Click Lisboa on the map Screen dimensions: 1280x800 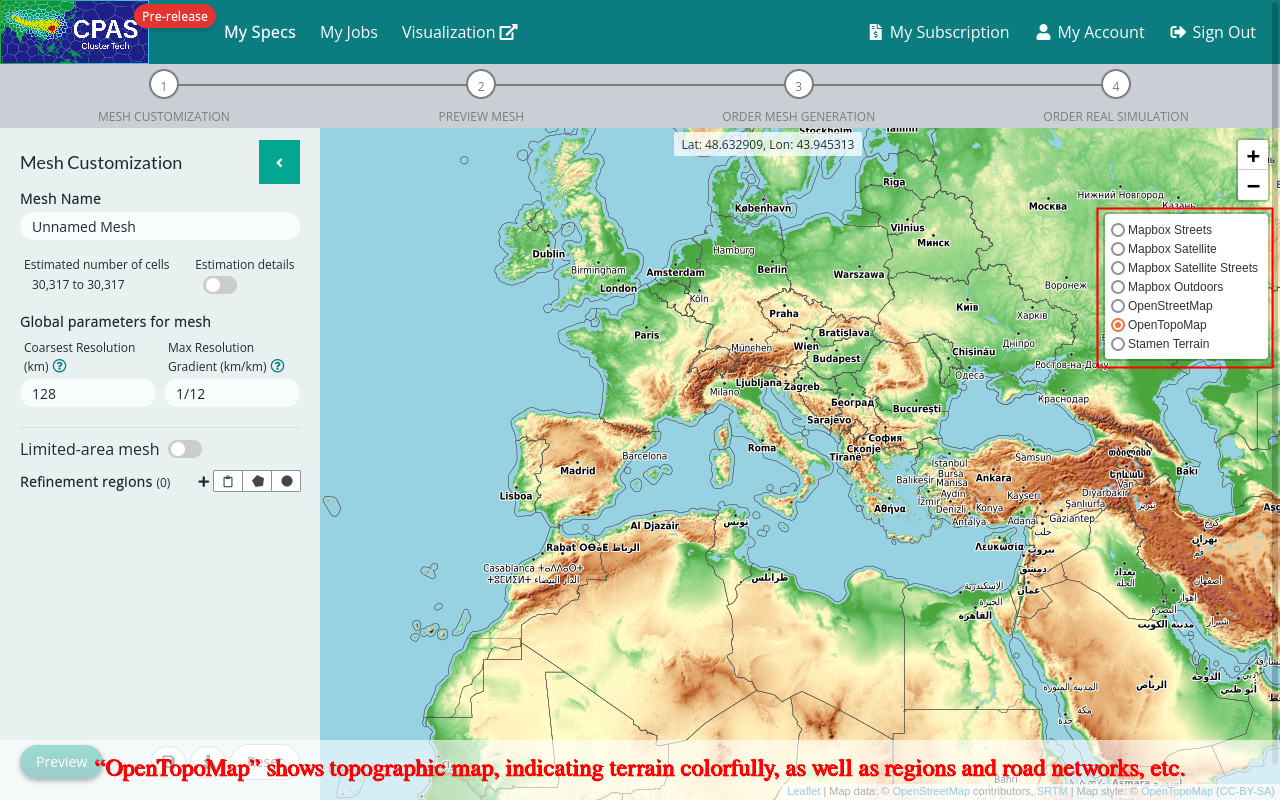click(x=516, y=496)
